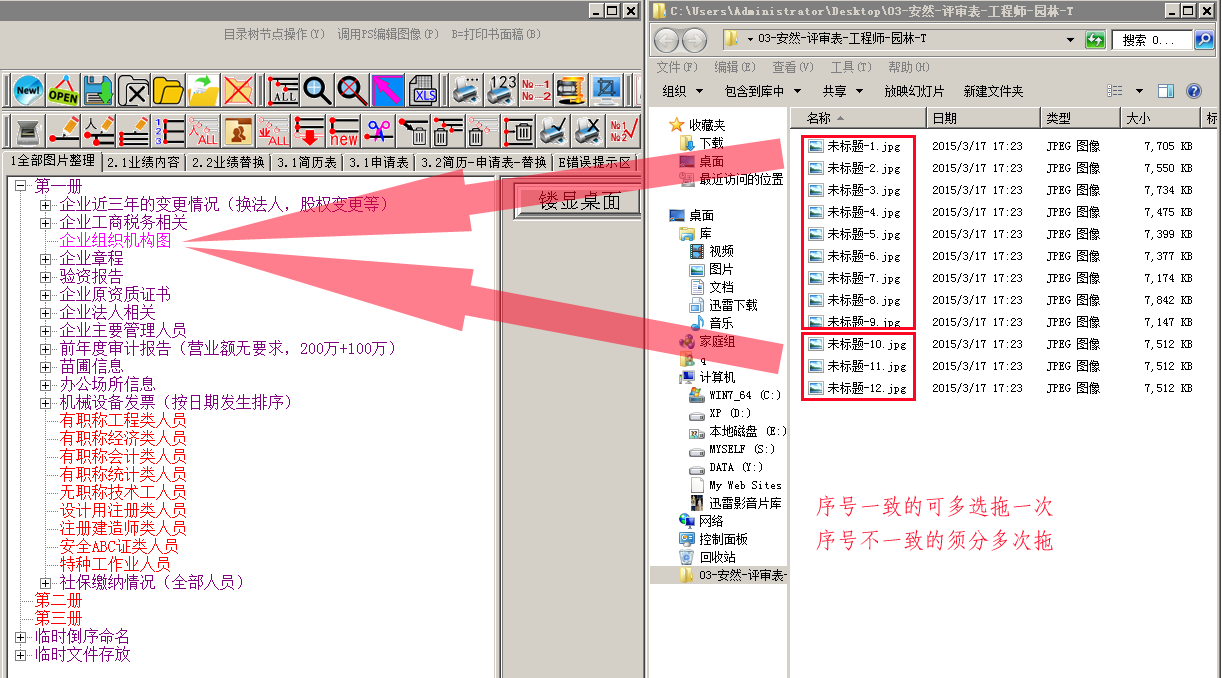Open the 目录树节点操作(Y) menu
This screenshot has height=678, width=1222.
click(274, 34)
